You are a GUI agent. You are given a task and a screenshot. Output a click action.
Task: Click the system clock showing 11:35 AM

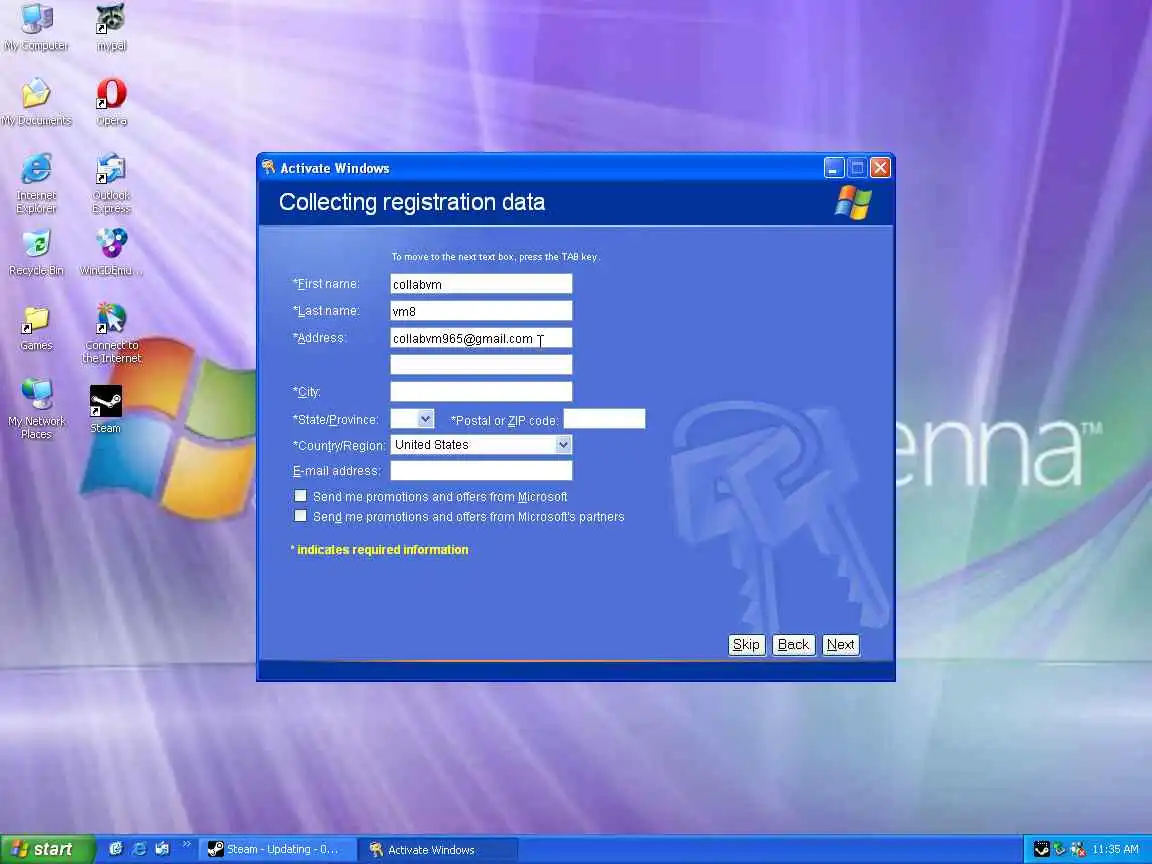click(x=1115, y=849)
